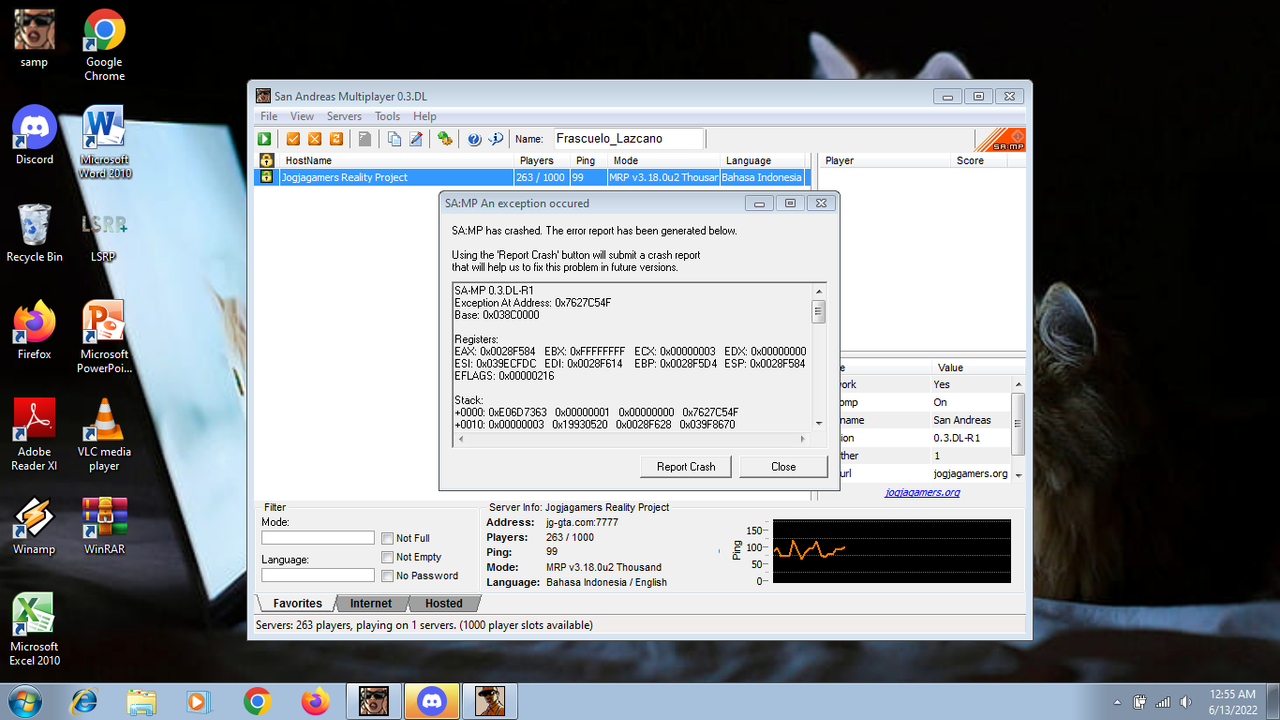Open the jogjagamers.org link
The image size is (1280, 720).
tap(923, 492)
